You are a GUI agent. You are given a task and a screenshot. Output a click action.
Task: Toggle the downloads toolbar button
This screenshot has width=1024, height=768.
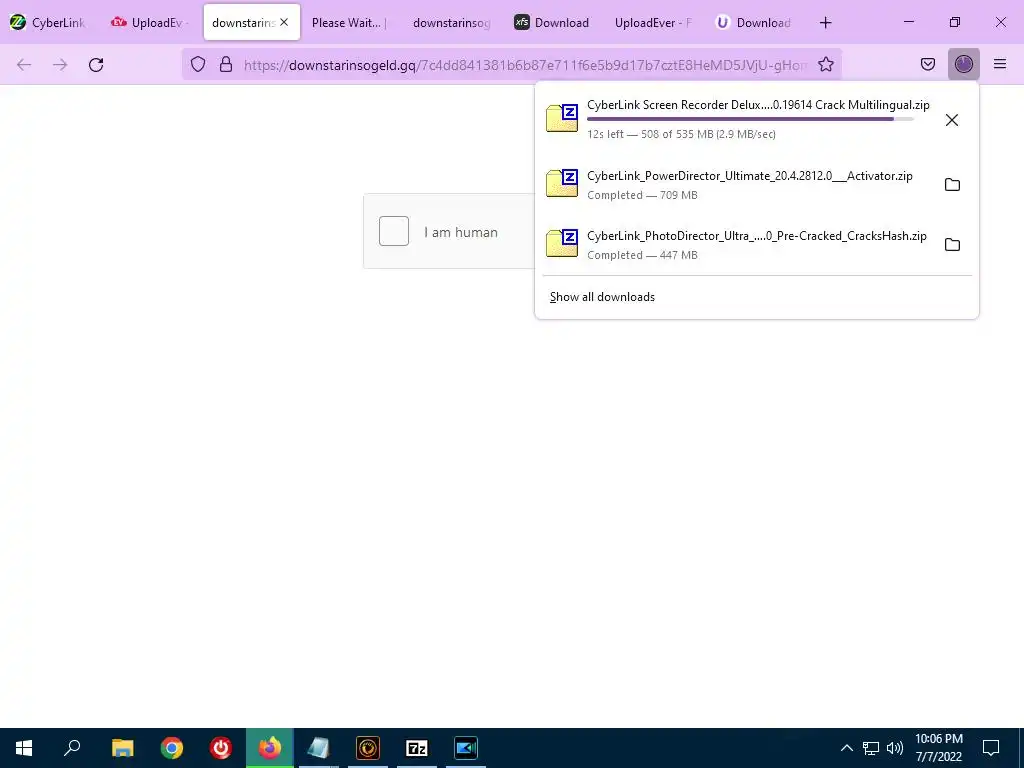tap(964, 64)
